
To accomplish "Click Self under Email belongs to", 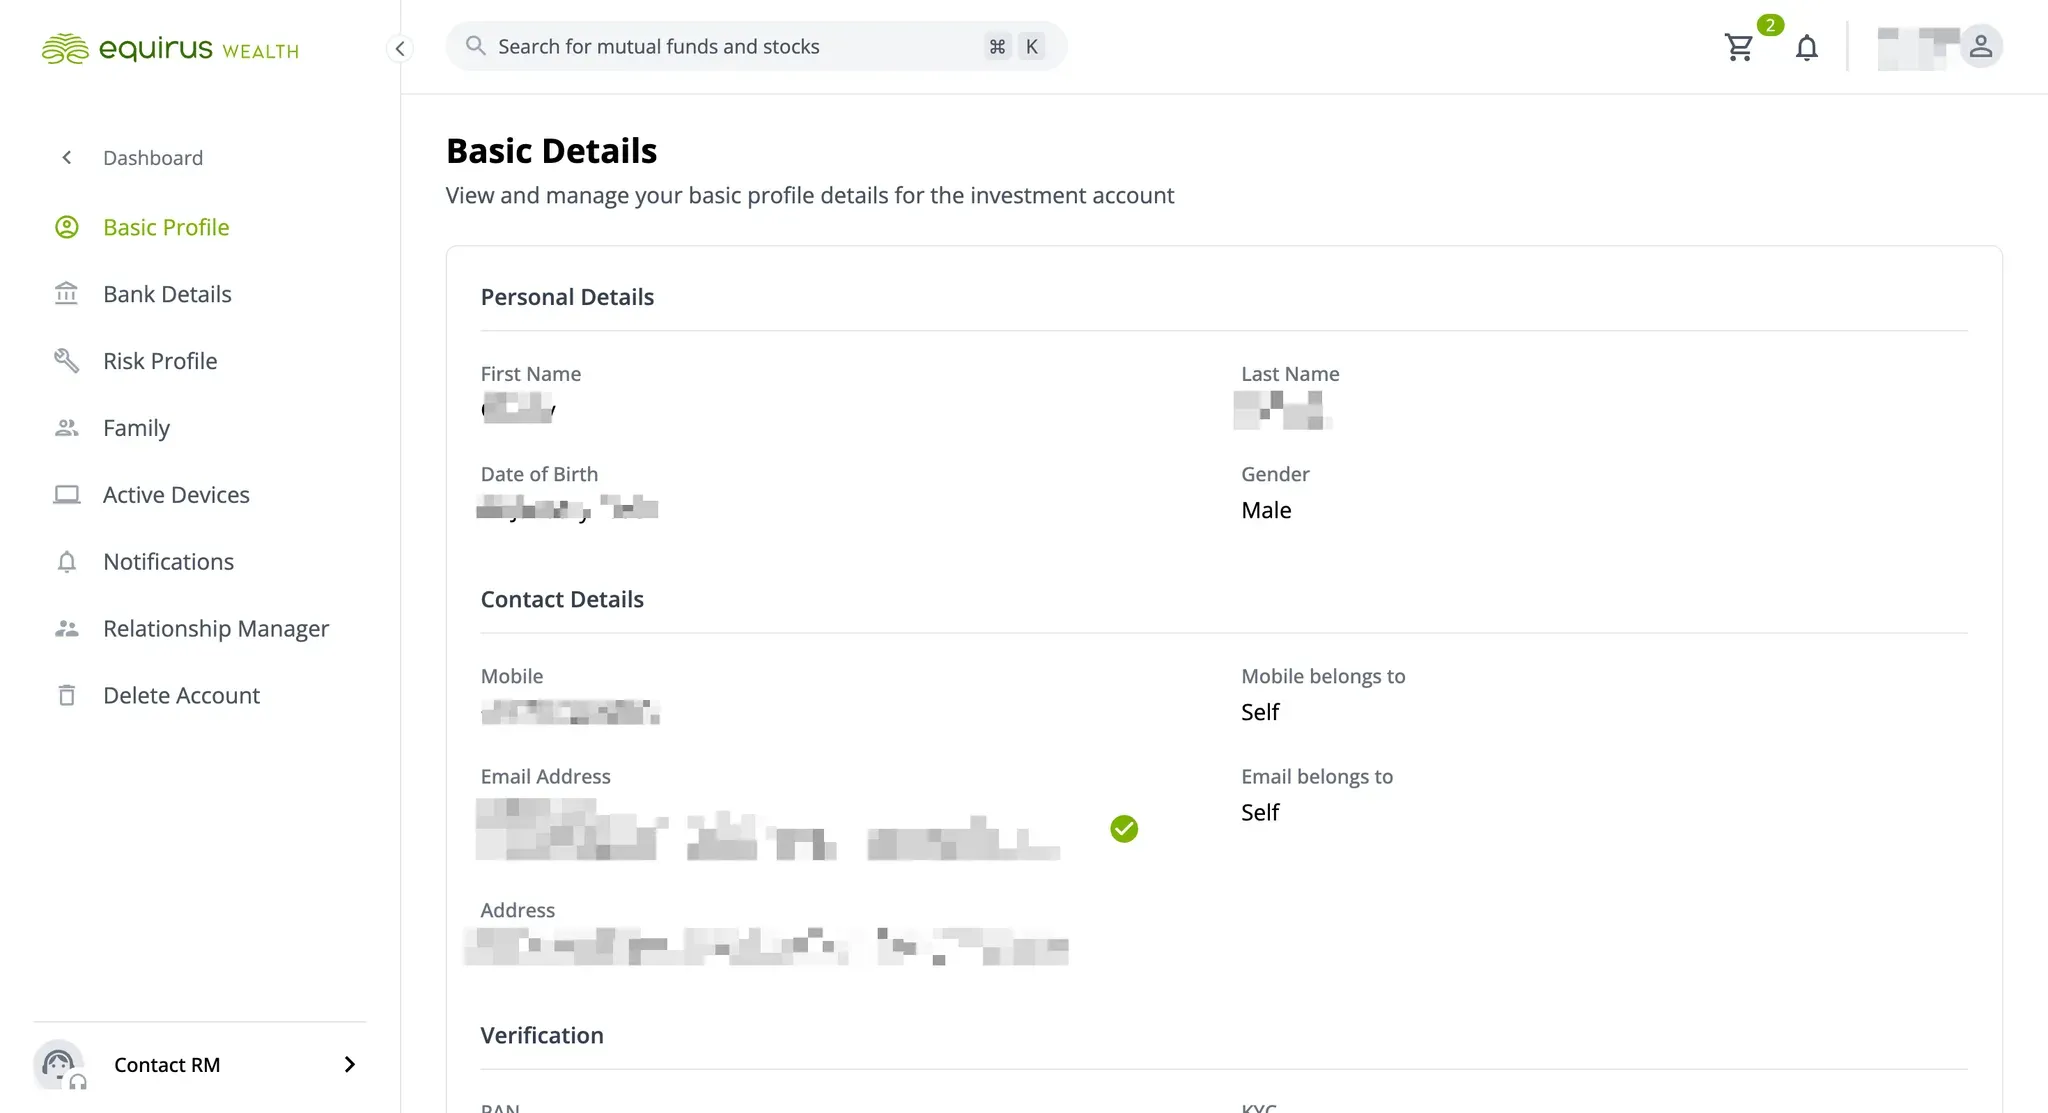I will coord(1260,812).
